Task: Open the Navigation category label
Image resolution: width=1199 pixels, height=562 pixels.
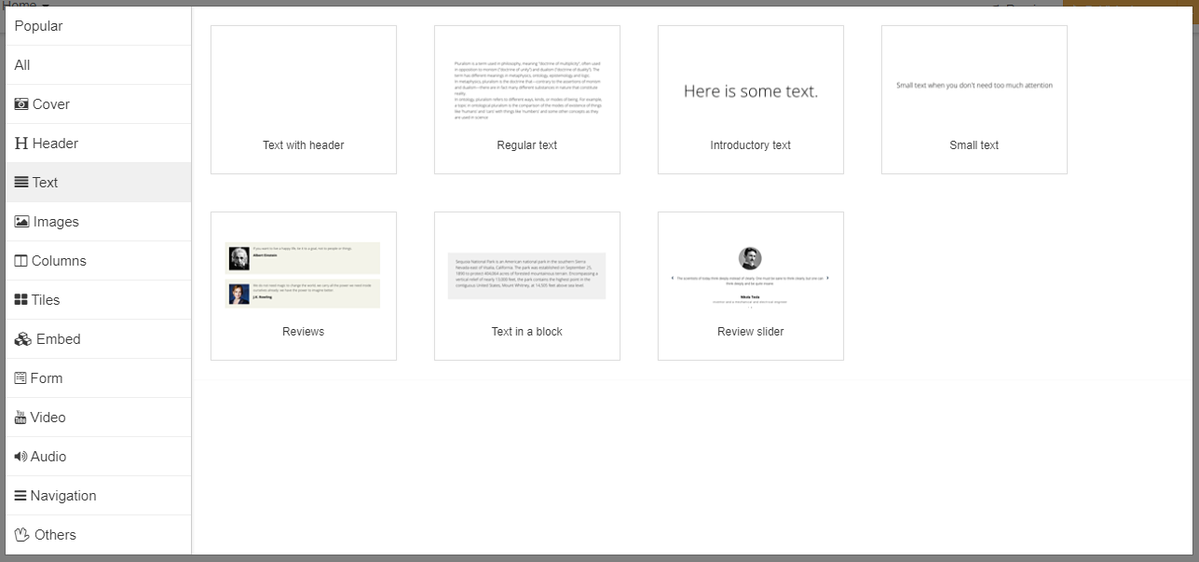Action: click(63, 495)
